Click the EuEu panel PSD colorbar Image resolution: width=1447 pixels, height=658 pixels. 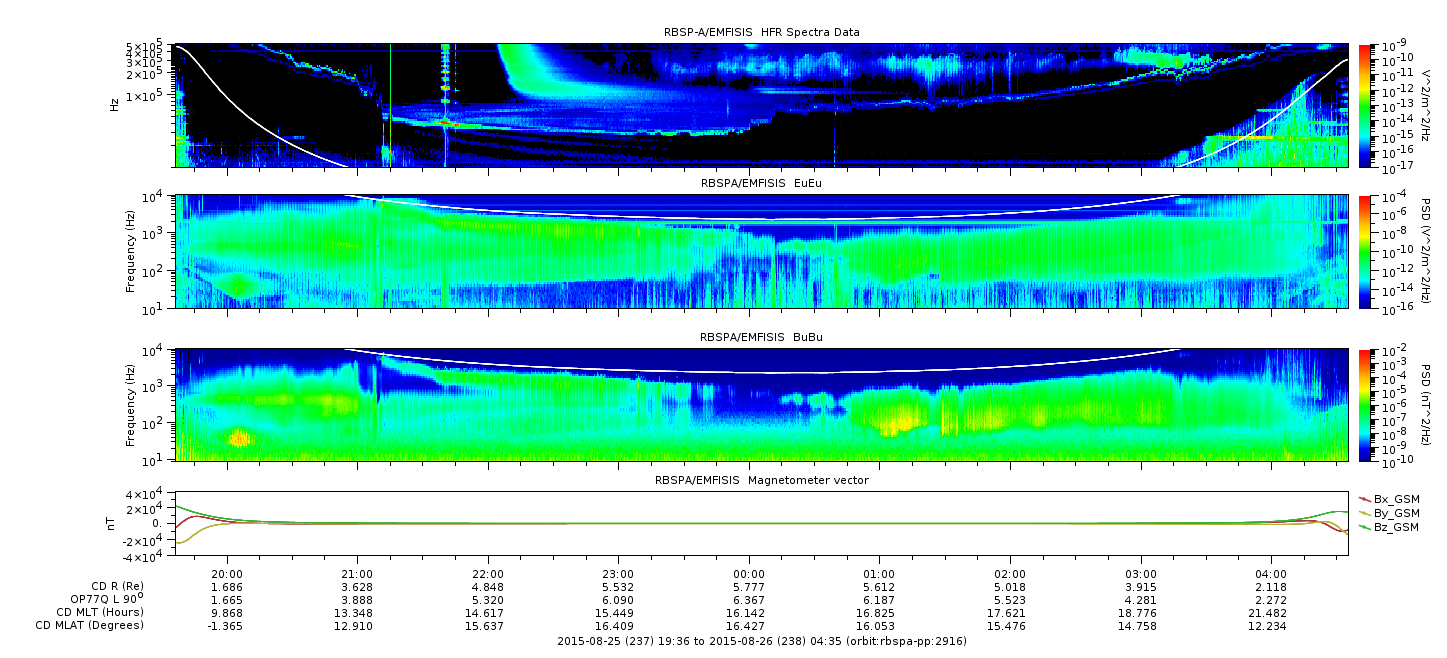[1366, 252]
